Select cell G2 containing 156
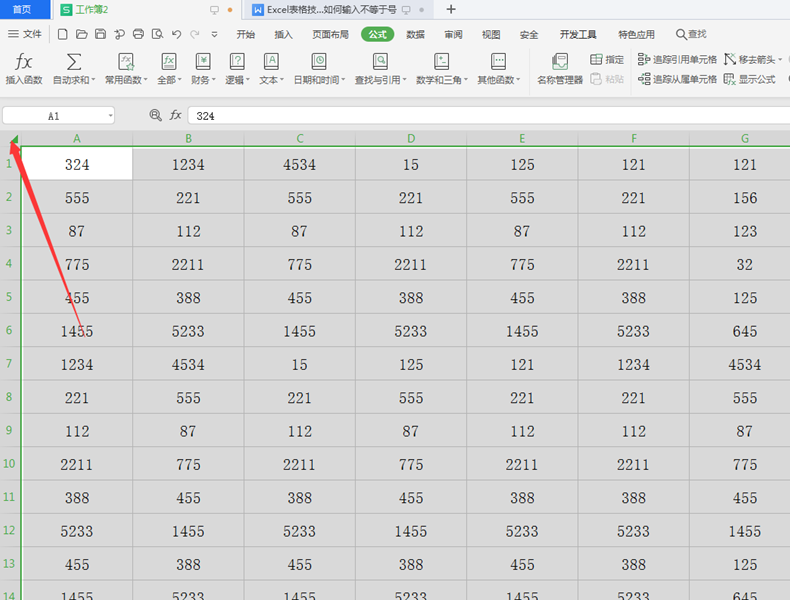 click(745, 197)
